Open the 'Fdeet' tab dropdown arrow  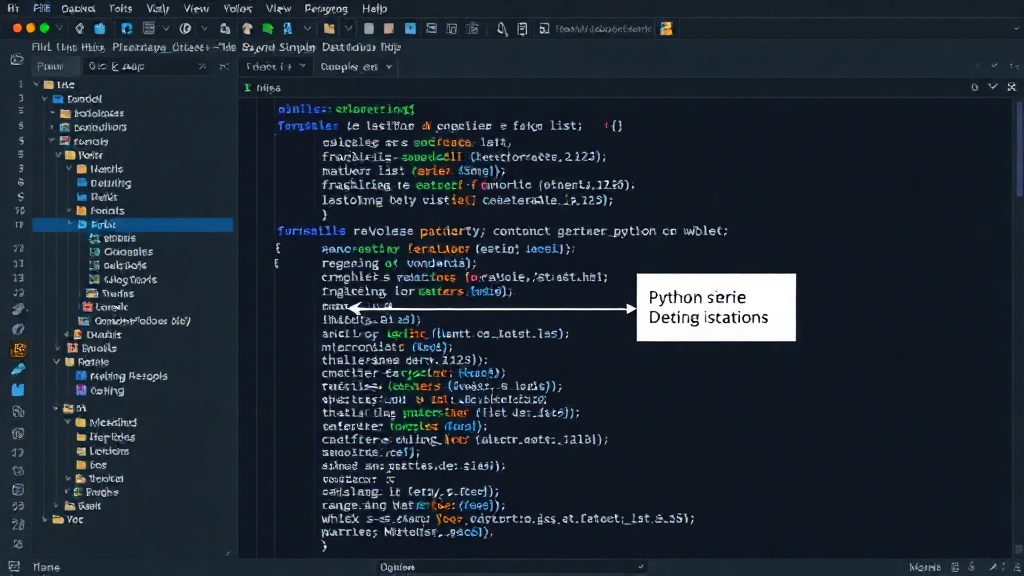tap(302, 67)
